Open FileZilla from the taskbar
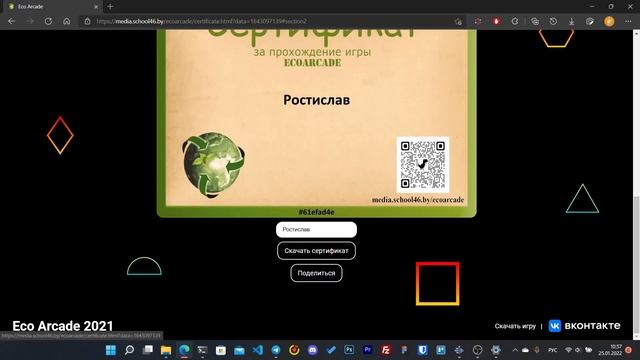640x360 pixels. pos(386,350)
